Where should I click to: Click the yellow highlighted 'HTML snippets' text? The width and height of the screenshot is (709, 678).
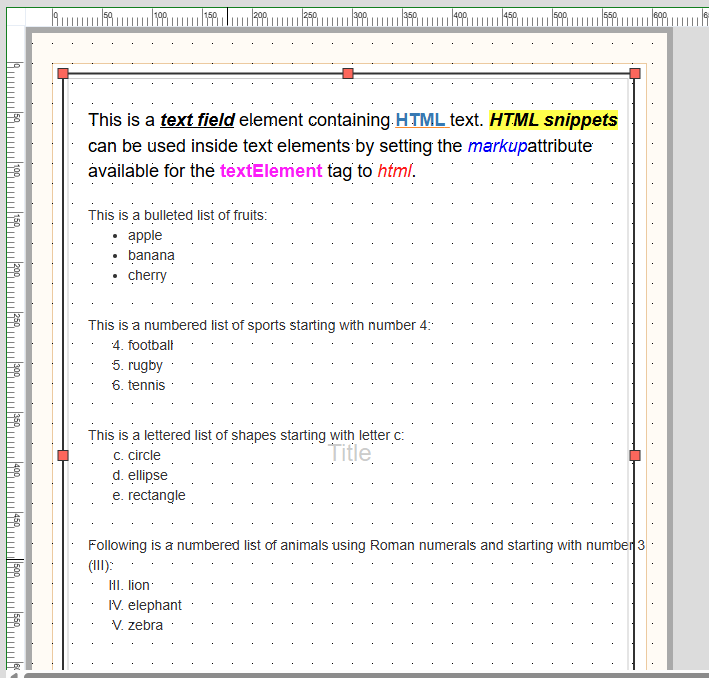553,120
